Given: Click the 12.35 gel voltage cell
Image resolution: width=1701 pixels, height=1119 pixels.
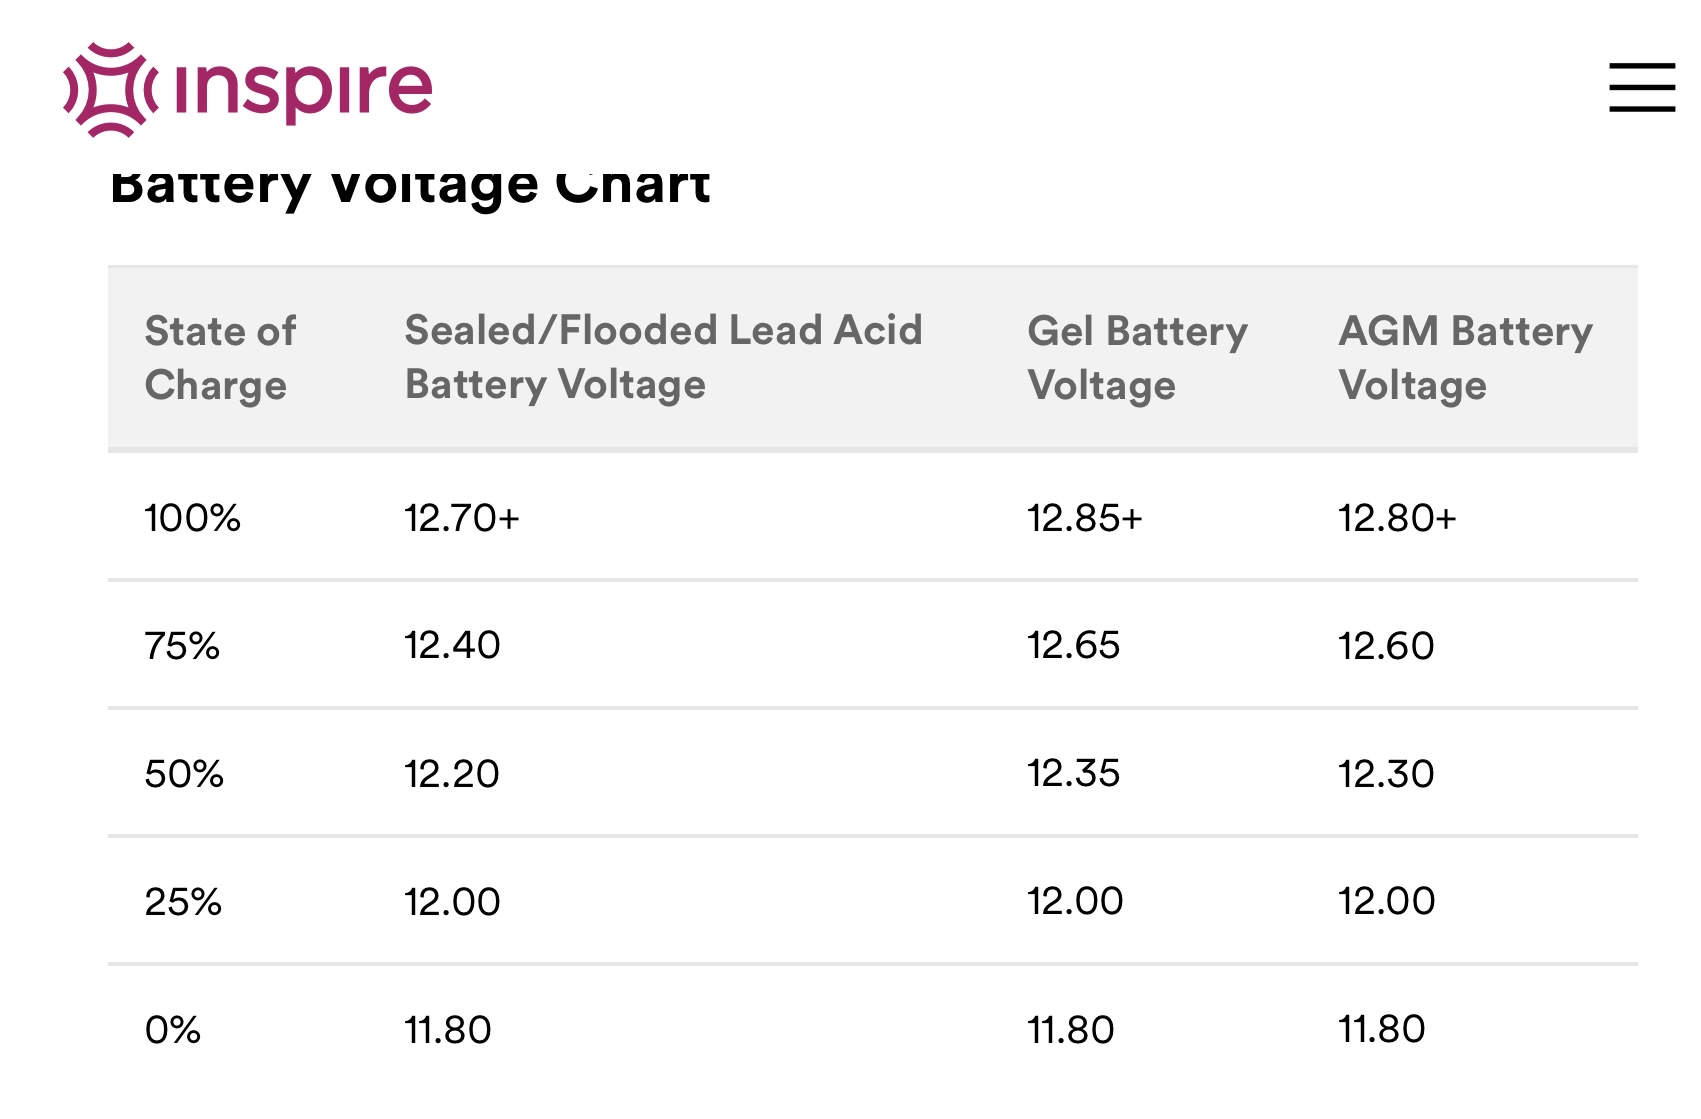Looking at the screenshot, I should coord(1073,773).
